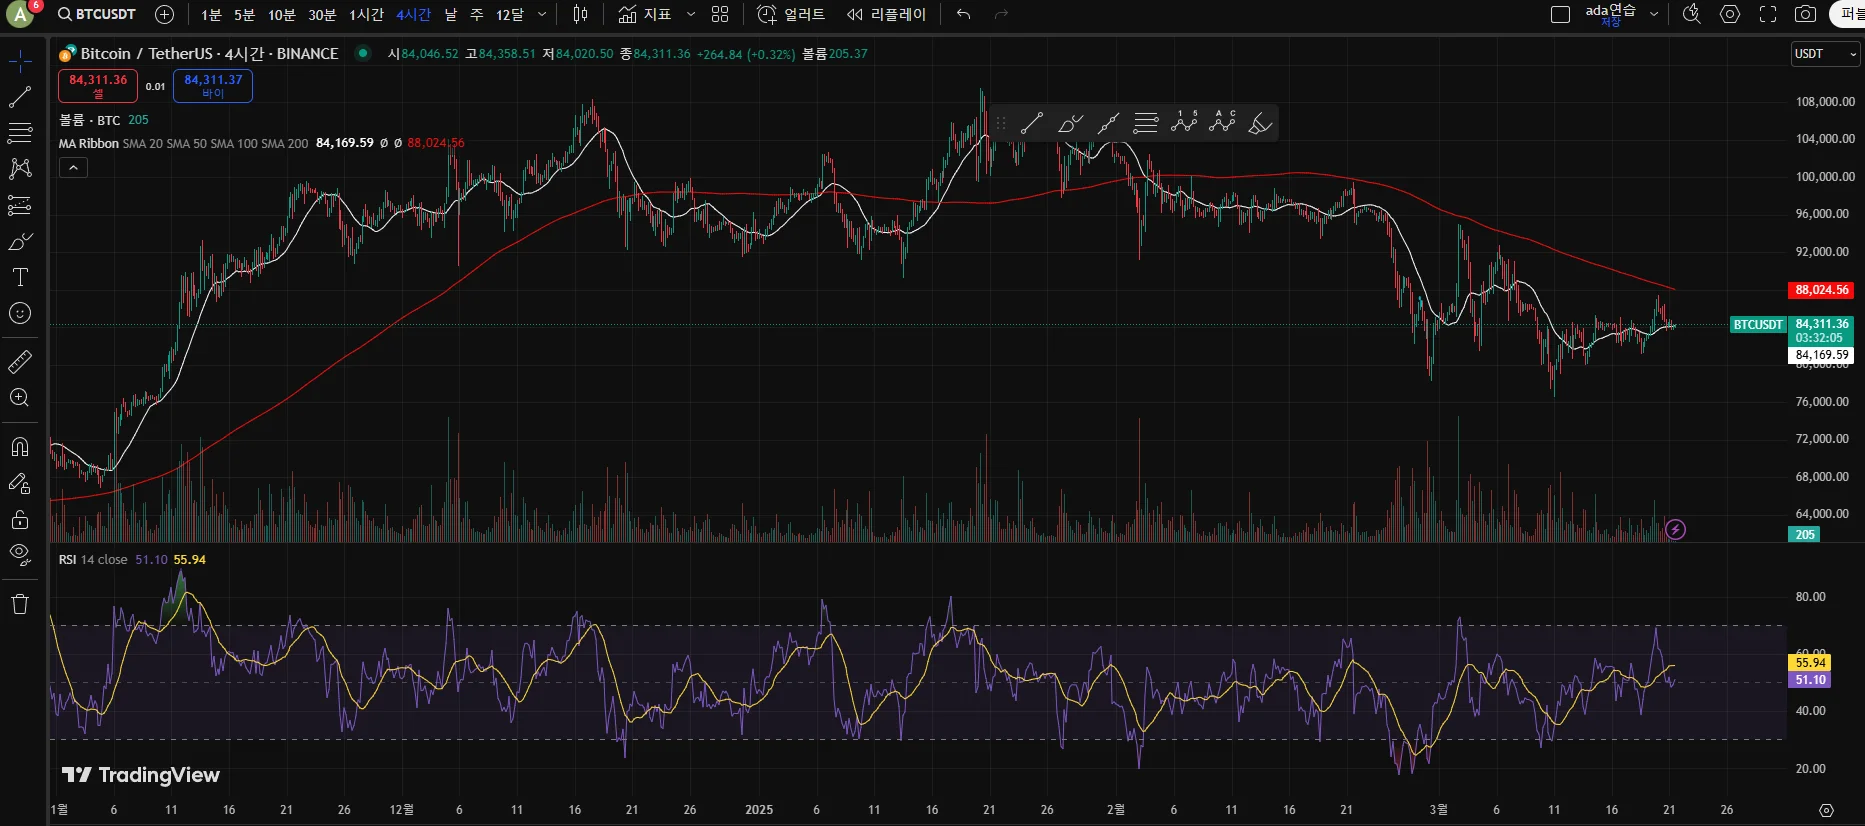Select the Text tool in left sidebar
This screenshot has height=826, width=1865.
pos(20,277)
